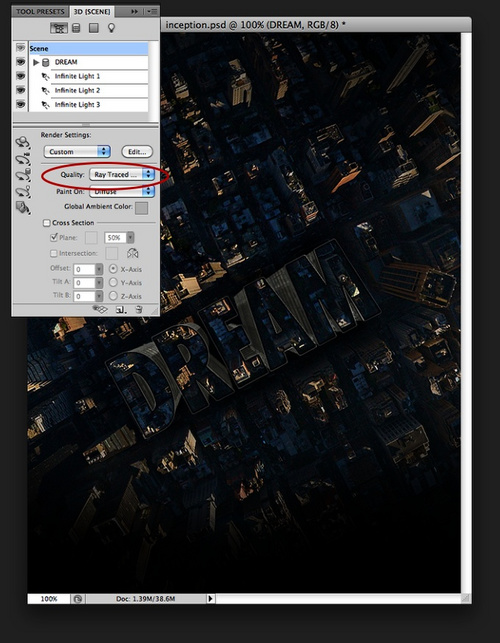Image resolution: width=500 pixels, height=643 pixels.
Task: Hide Infinite Light 1
Action: click(x=21, y=76)
